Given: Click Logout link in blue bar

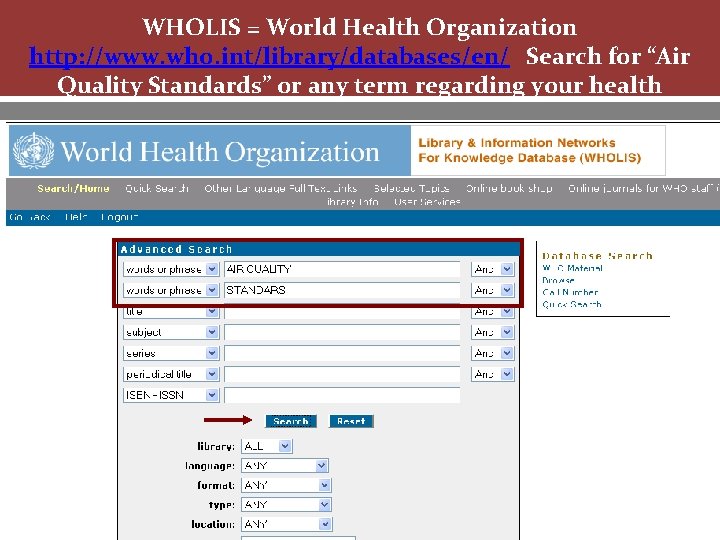Looking at the screenshot, I should [x=119, y=217].
